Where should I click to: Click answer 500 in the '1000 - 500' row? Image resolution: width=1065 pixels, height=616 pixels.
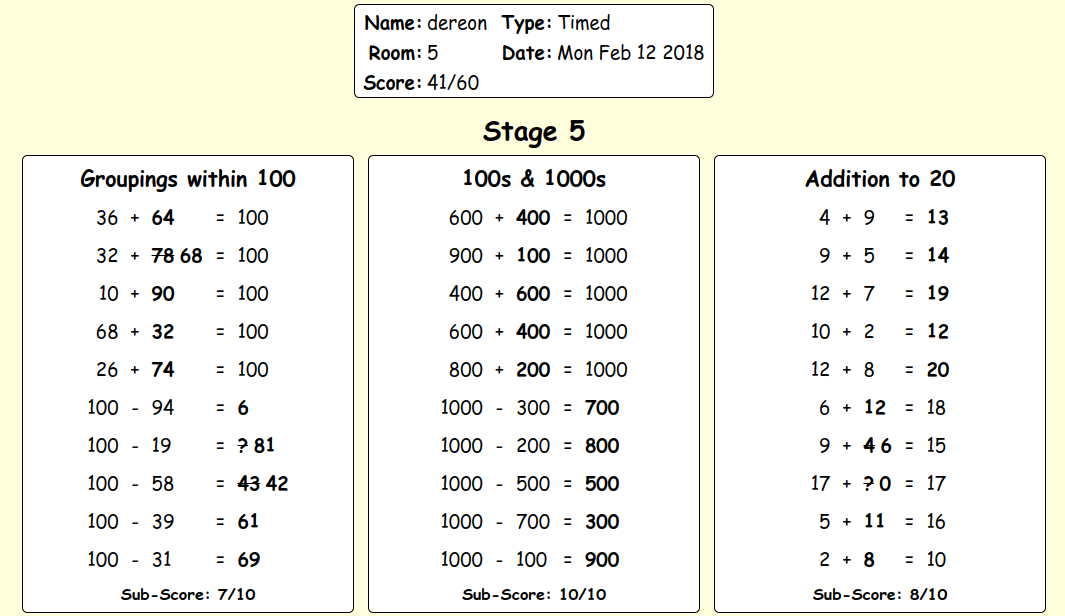tap(602, 484)
